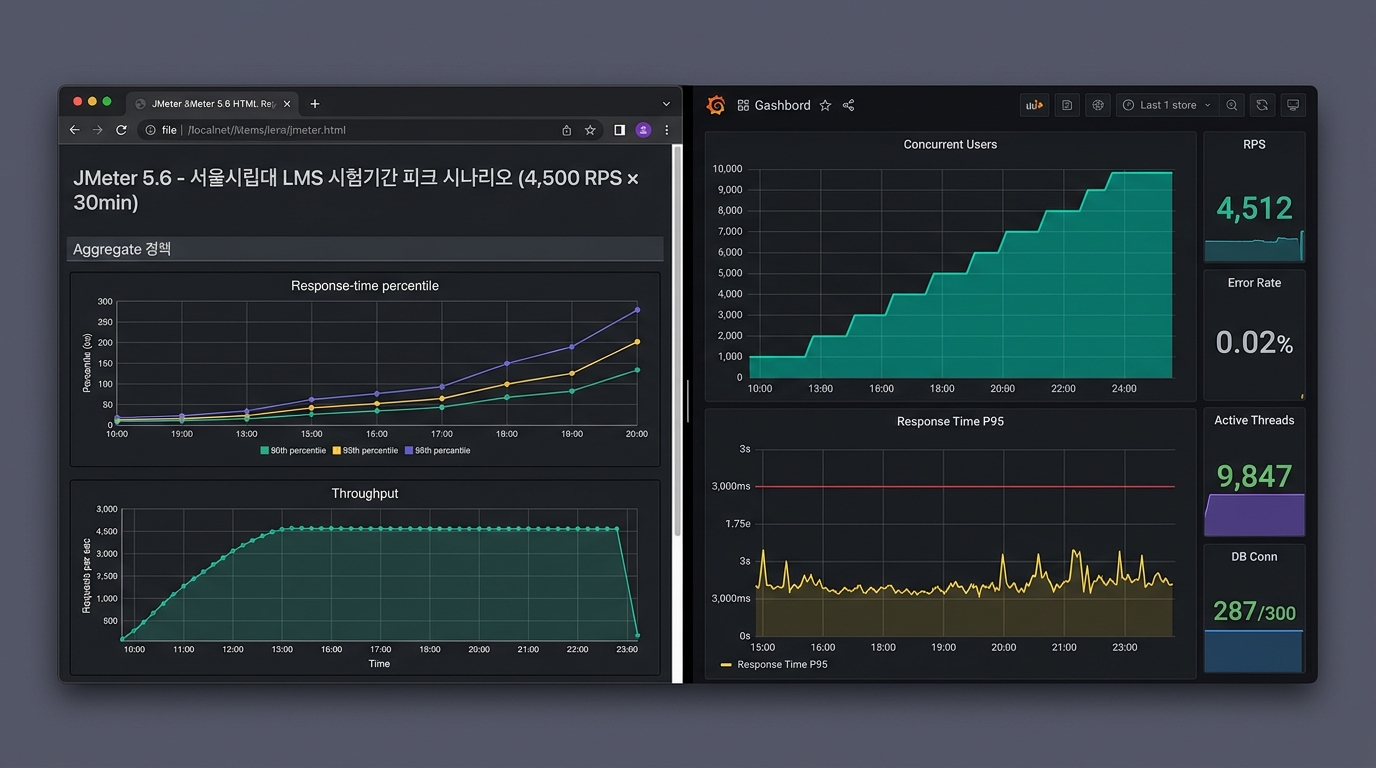This screenshot has height=768, width=1376.
Task: Open the dashboard settings gear icon
Action: coord(1098,105)
